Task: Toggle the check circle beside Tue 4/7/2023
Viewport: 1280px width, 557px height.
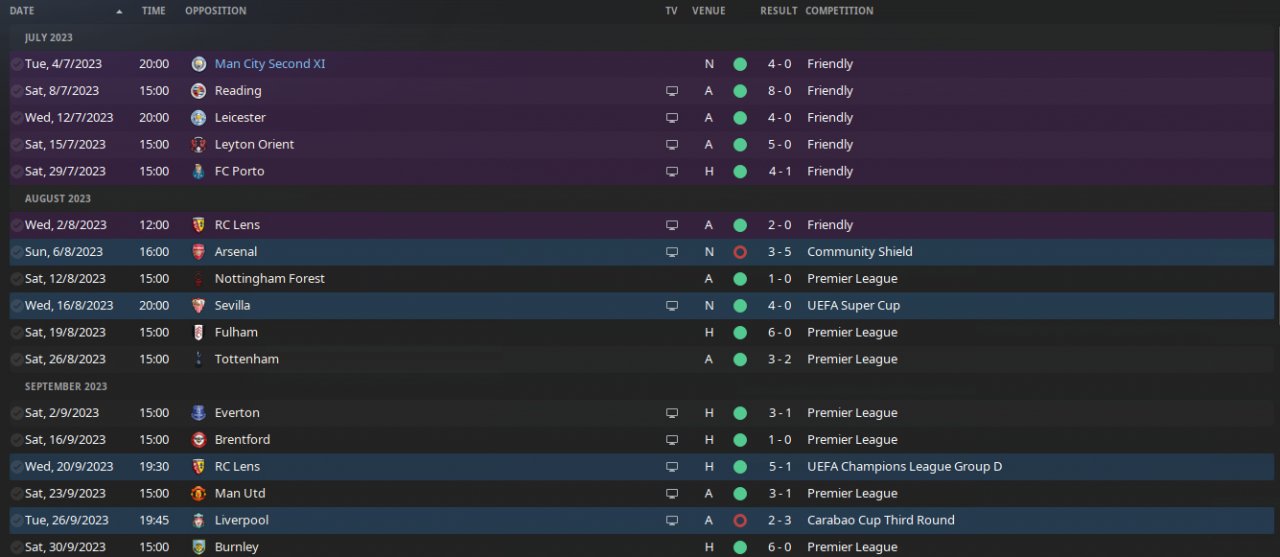Action: click(x=16, y=64)
